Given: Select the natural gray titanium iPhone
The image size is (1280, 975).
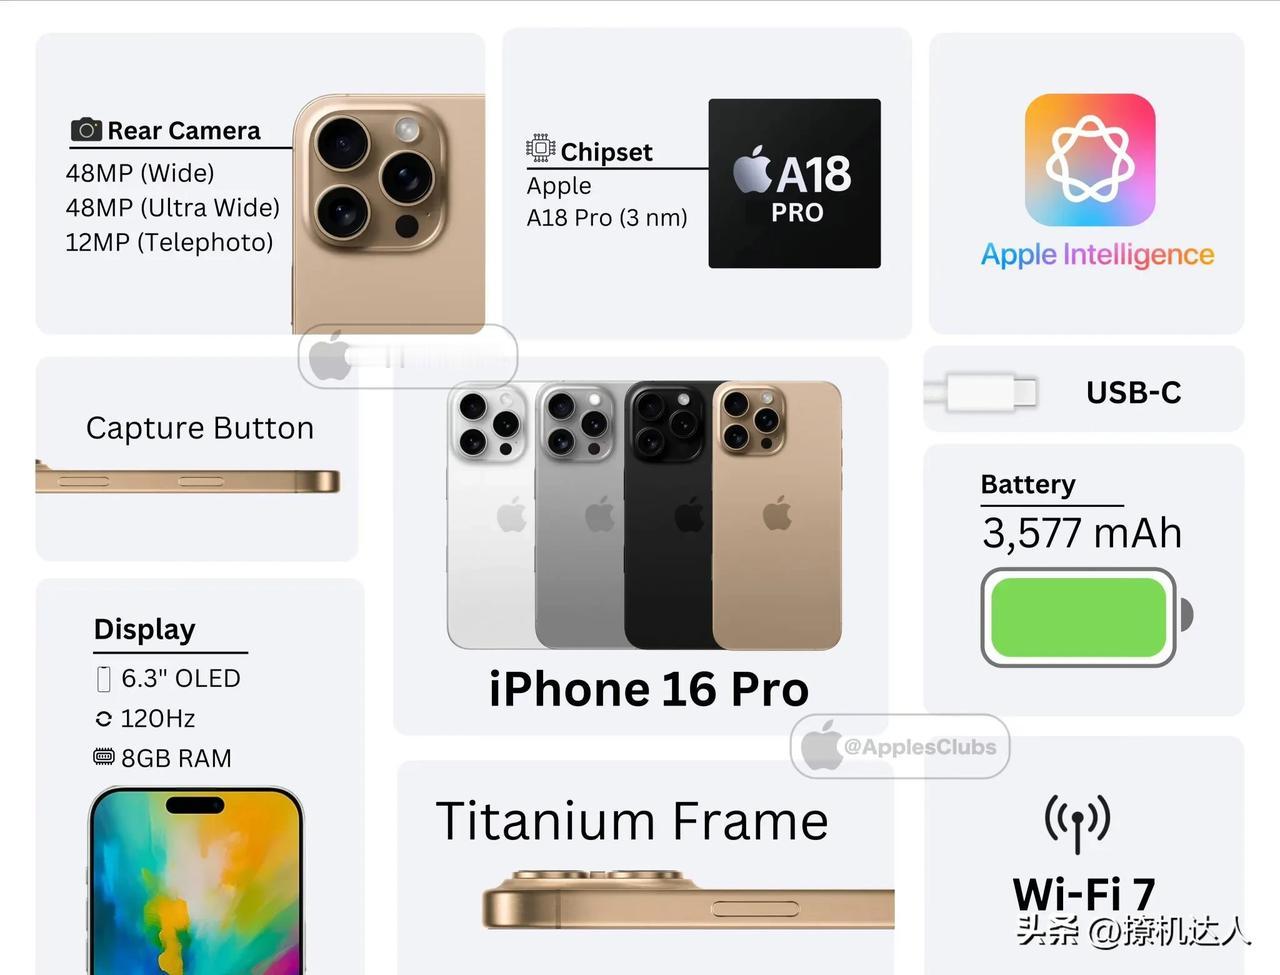Looking at the screenshot, I should coord(579,515).
